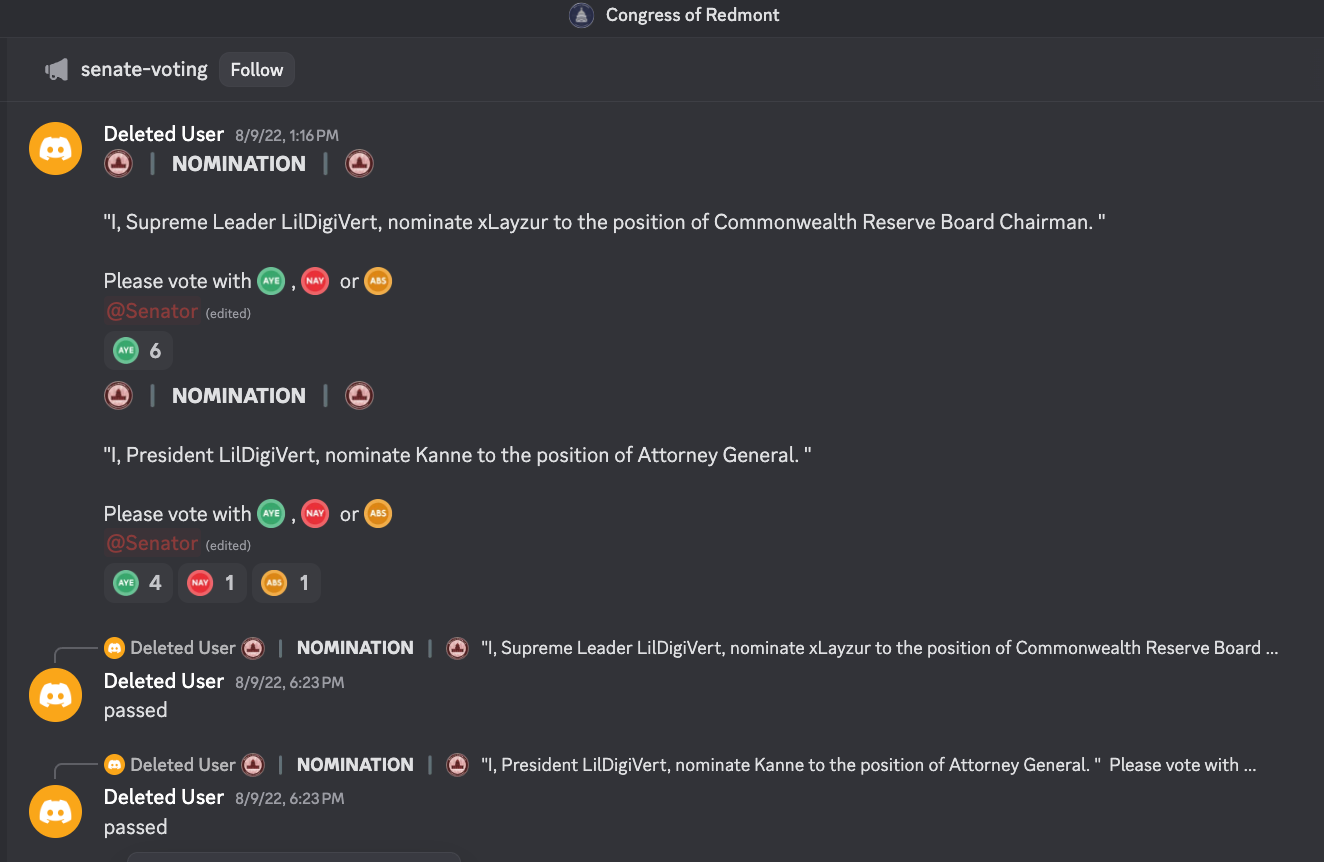Image resolution: width=1324 pixels, height=862 pixels.
Task: Toggle the AYE reaction with 4 votes
Action: coord(138,583)
